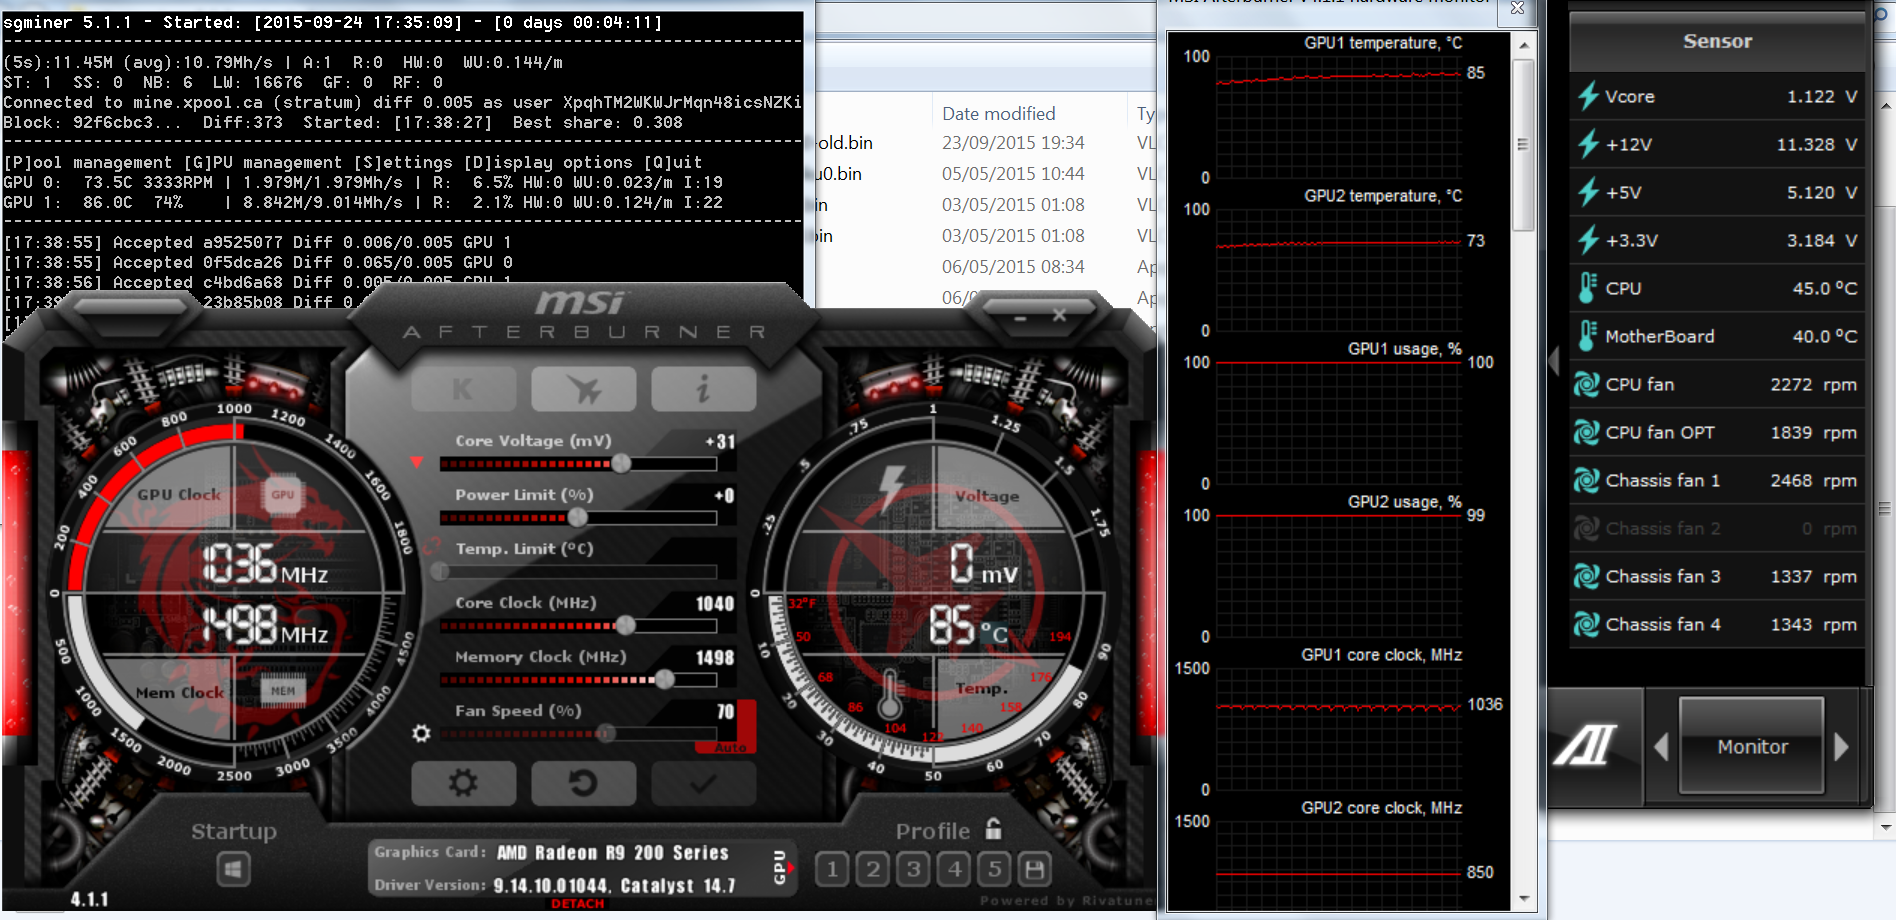Click the GPU selector button by Graphics Card
The width and height of the screenshot is (1896, 920).
tap(781, 867)
